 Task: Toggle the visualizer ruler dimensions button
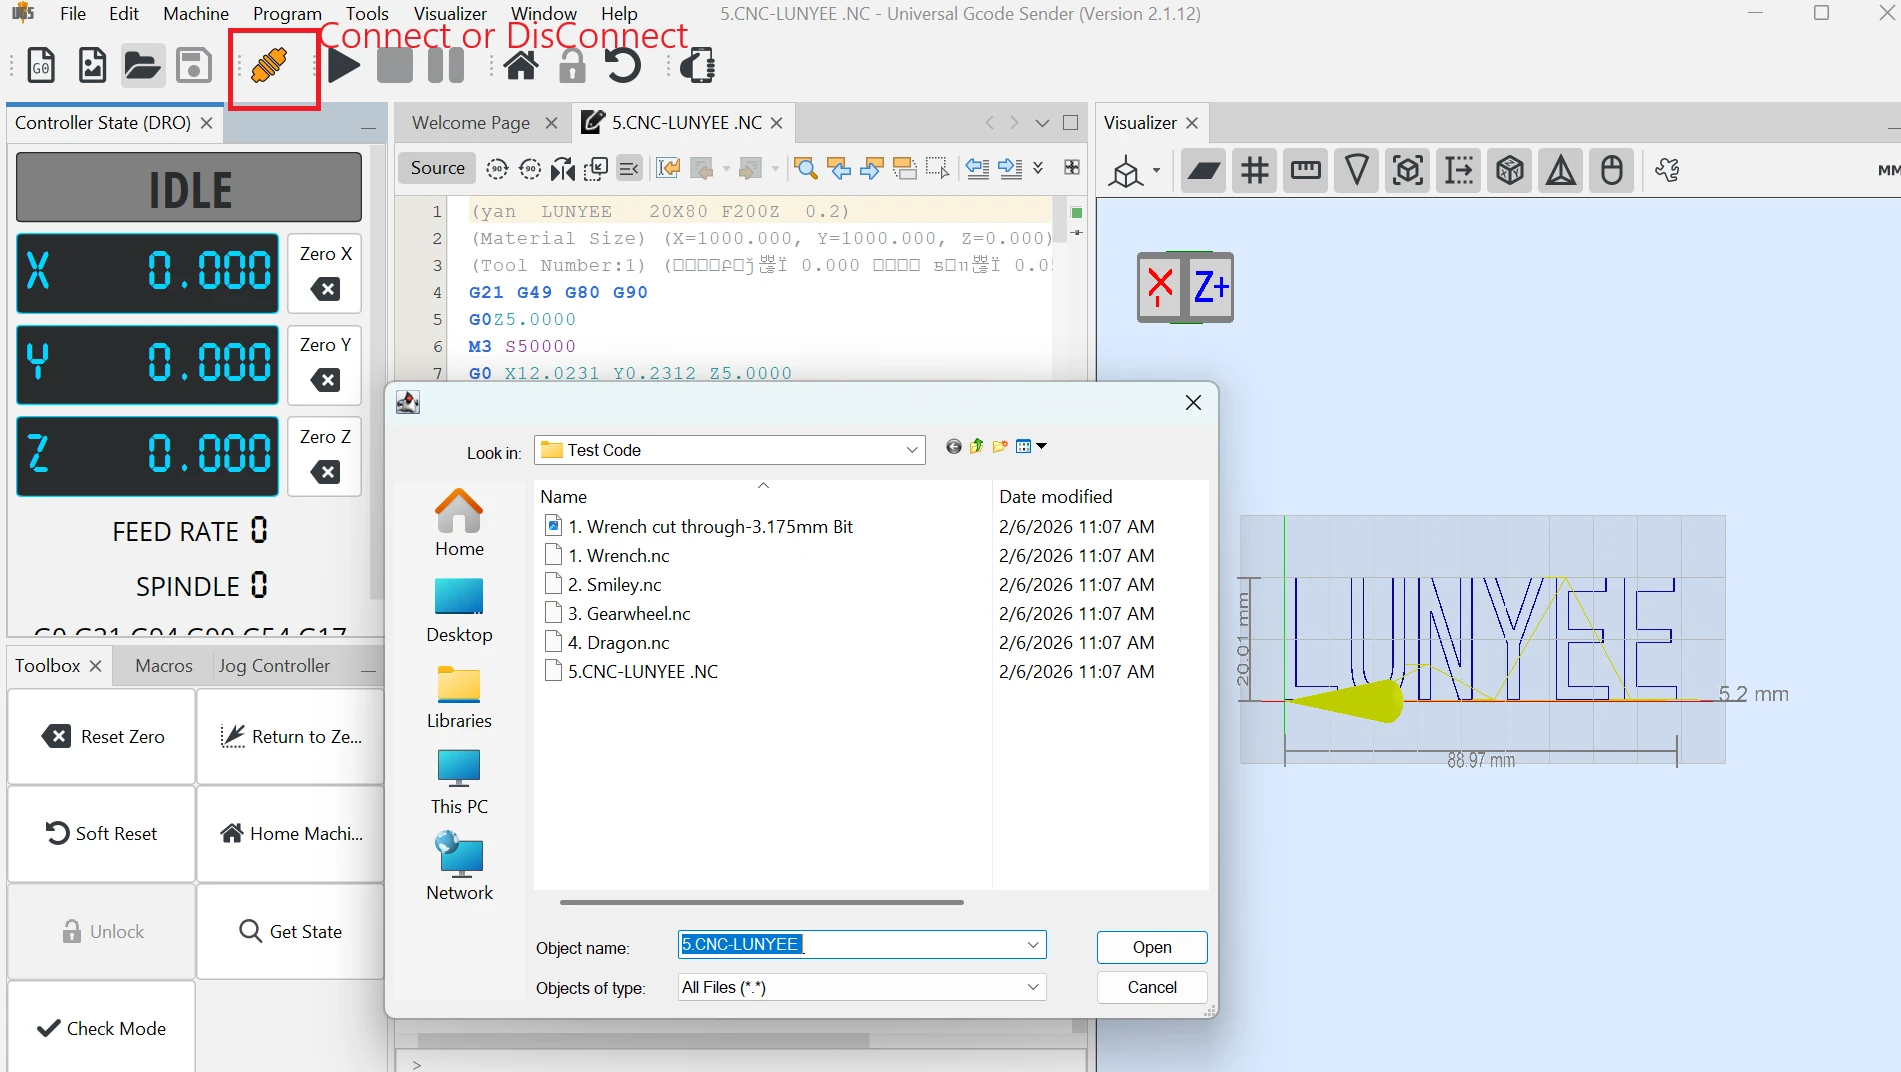coord(1306,170)
